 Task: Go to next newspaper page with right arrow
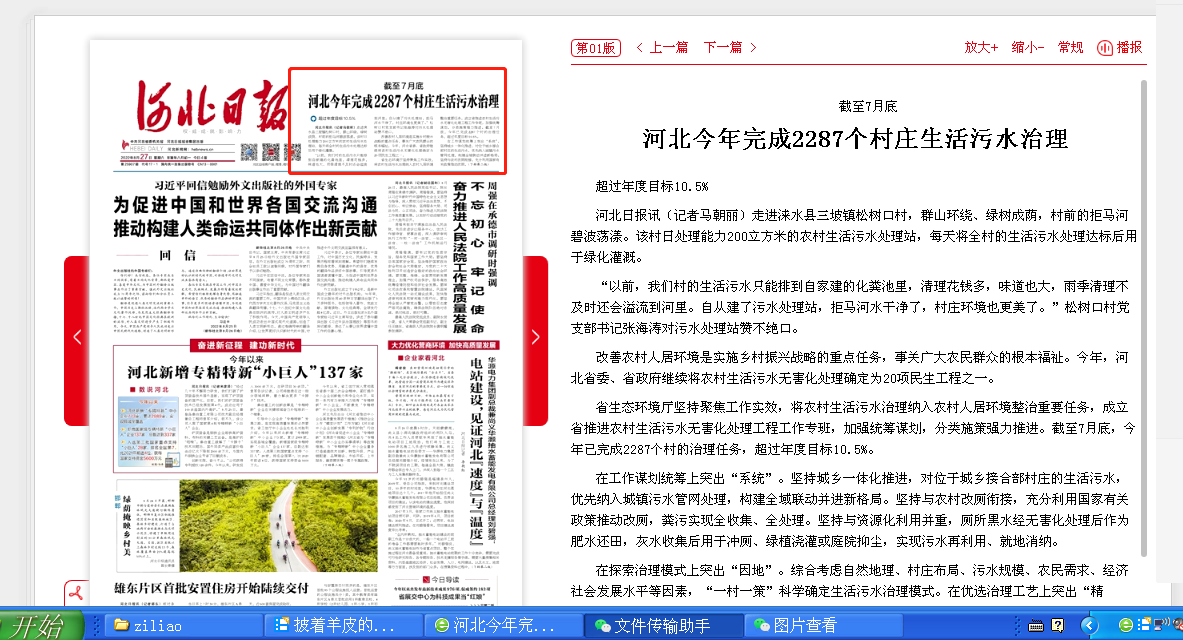(x=536, y=338)
